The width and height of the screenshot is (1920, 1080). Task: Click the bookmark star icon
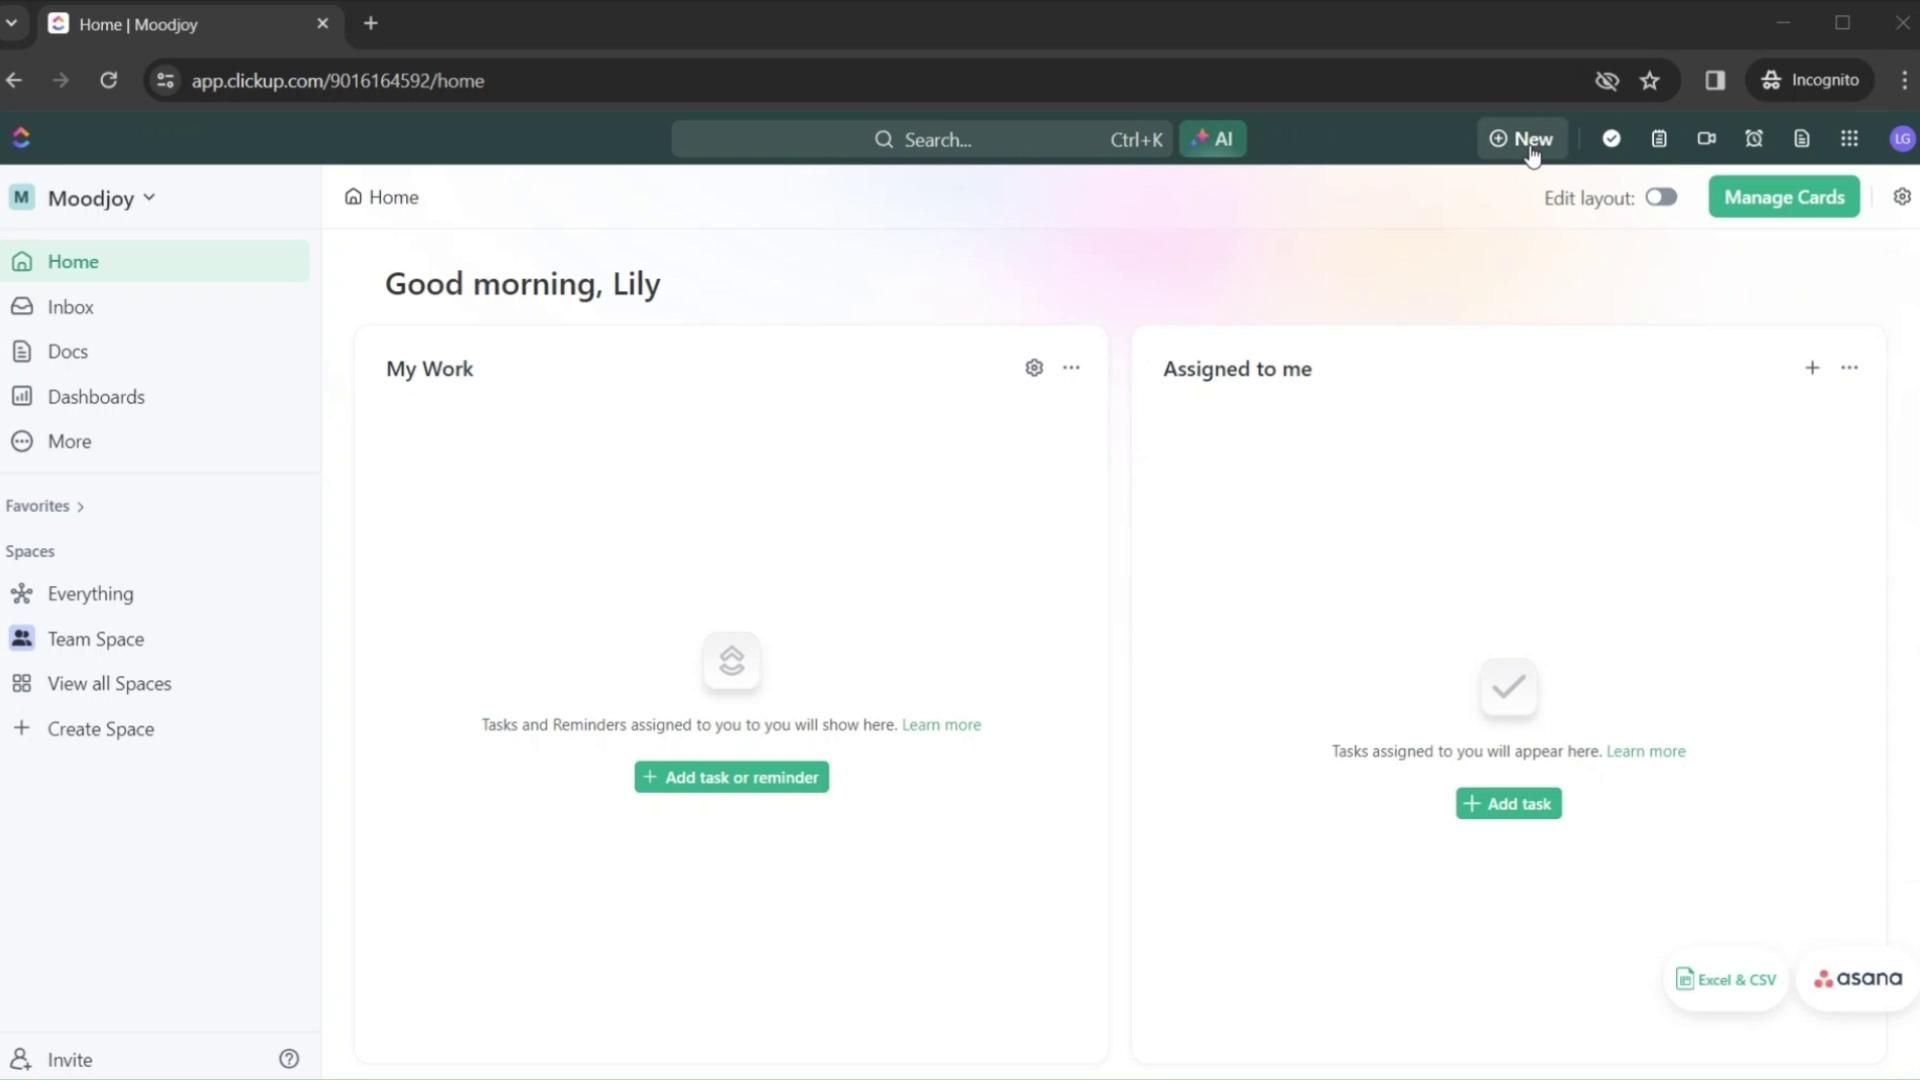(x=1650, y=80)
